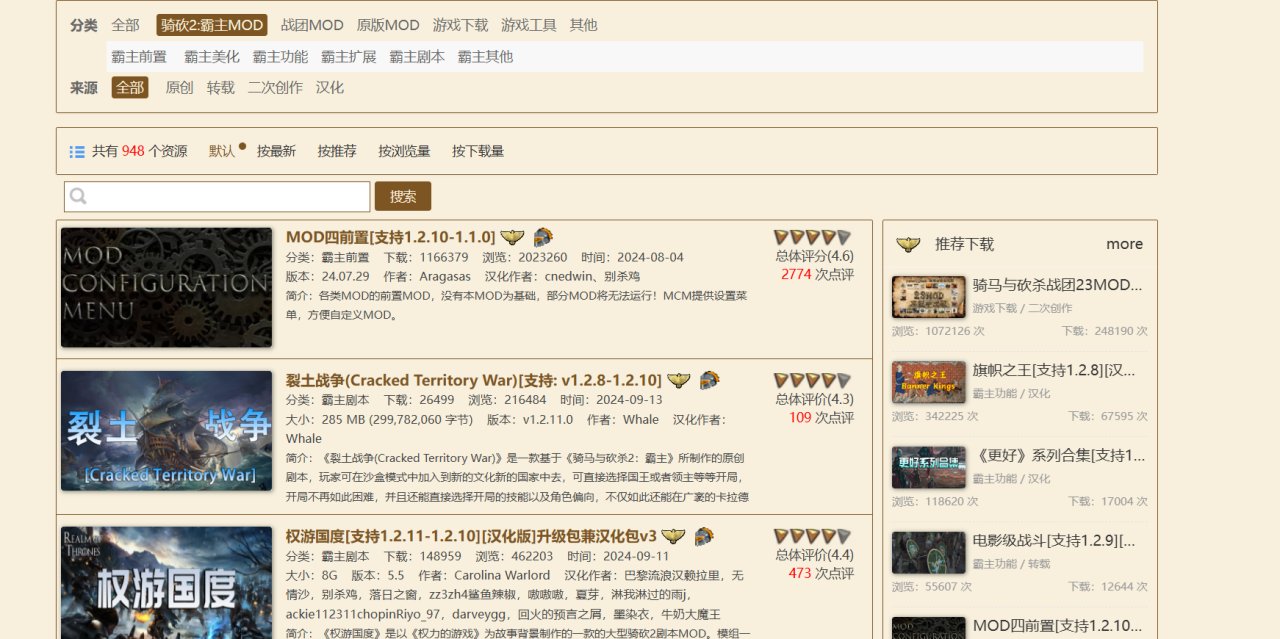Click 霸主功能 / 汉化 tag under 旗帜之王

point(1011,393)
